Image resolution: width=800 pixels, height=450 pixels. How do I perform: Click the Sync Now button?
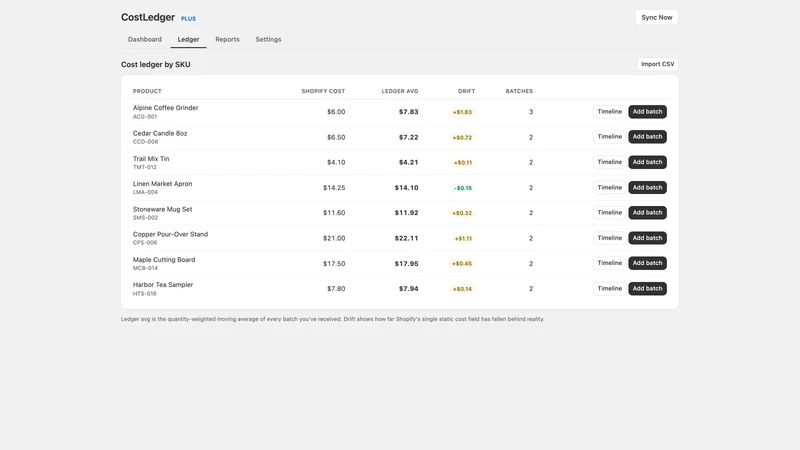(x=657, y=17)
